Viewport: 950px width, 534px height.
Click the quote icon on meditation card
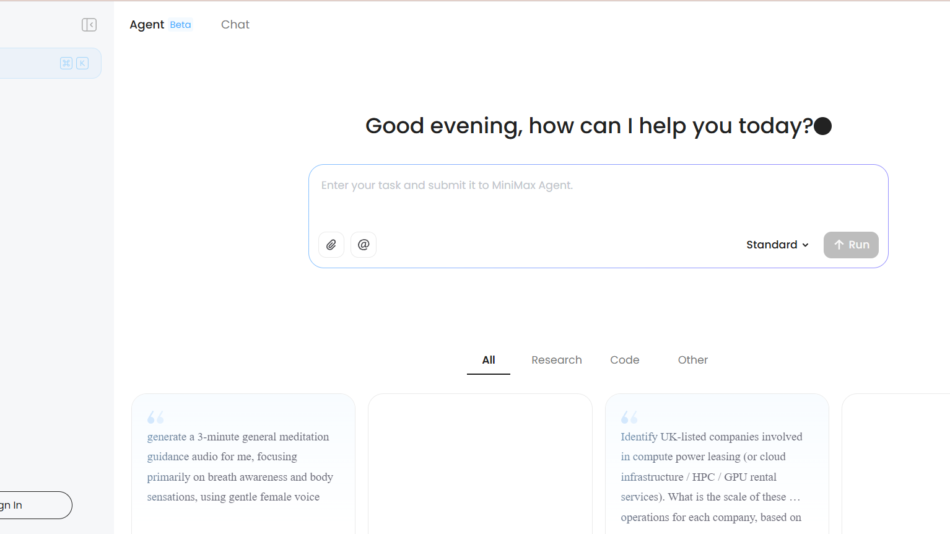coord(156,417)
